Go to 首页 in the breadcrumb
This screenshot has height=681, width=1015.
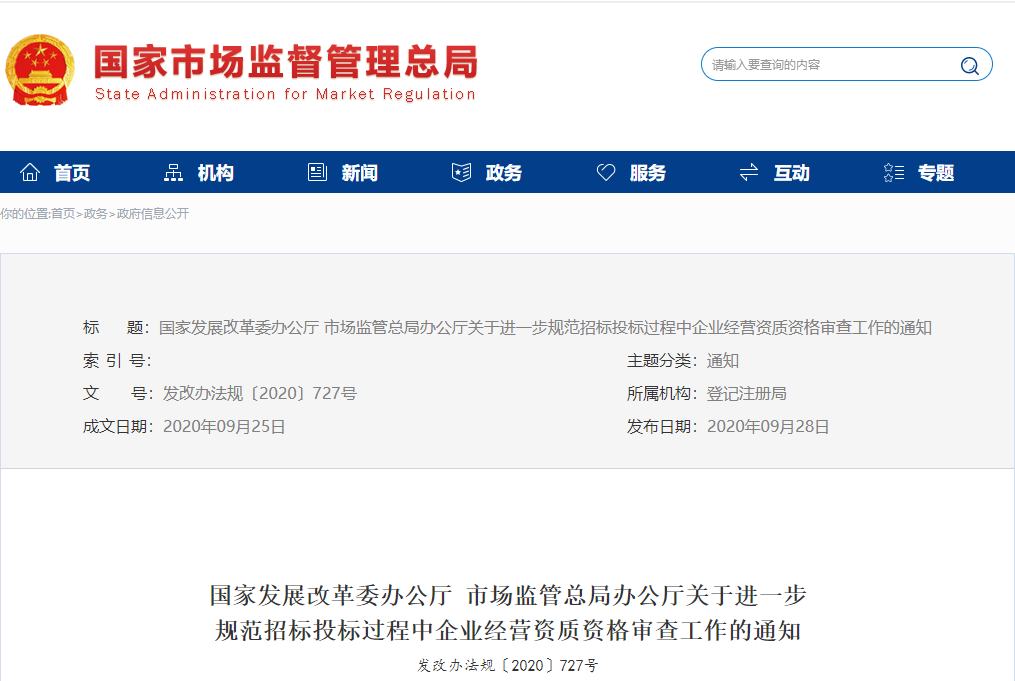tap(63, 214)
